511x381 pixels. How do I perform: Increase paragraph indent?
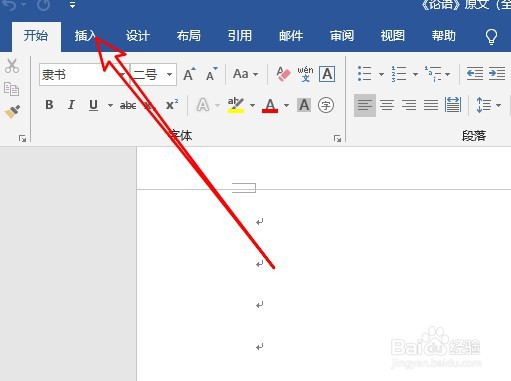click(x=497, y=74)
